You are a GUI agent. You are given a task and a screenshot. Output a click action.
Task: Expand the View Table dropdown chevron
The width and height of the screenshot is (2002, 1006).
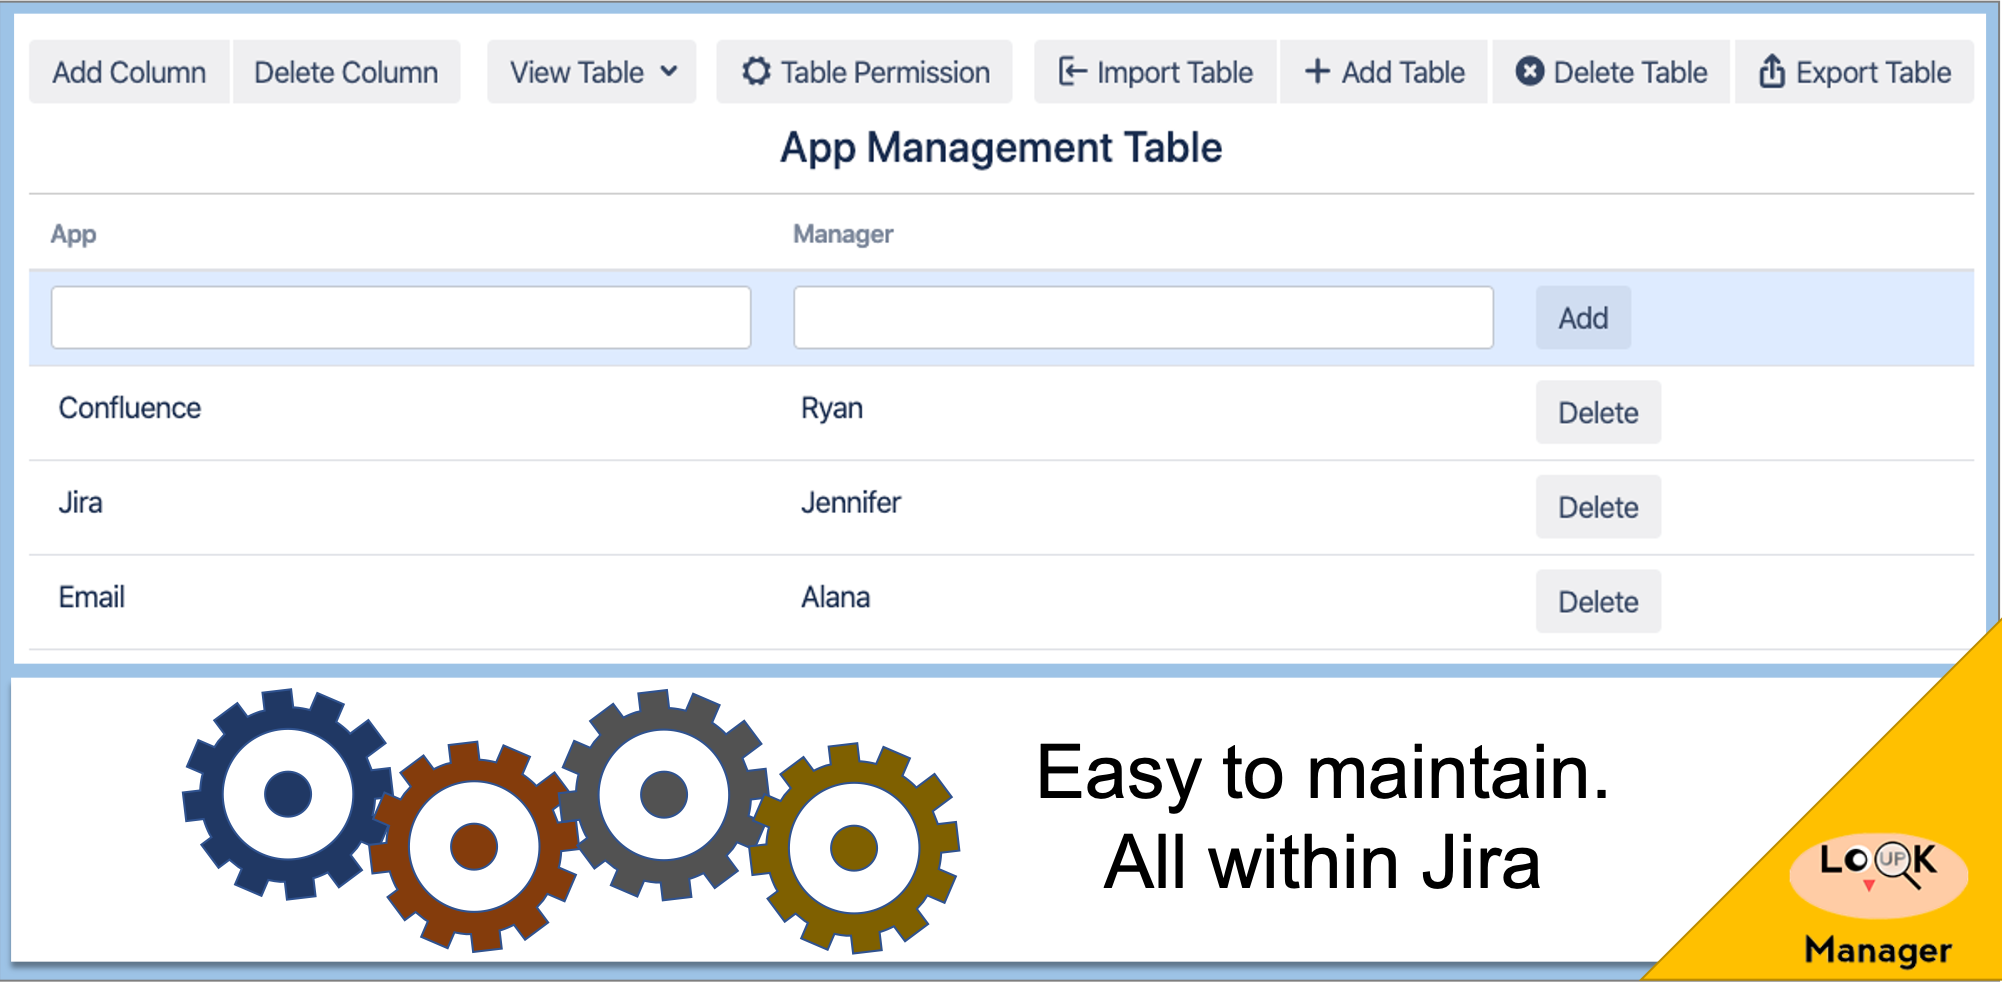coord(669,72)
